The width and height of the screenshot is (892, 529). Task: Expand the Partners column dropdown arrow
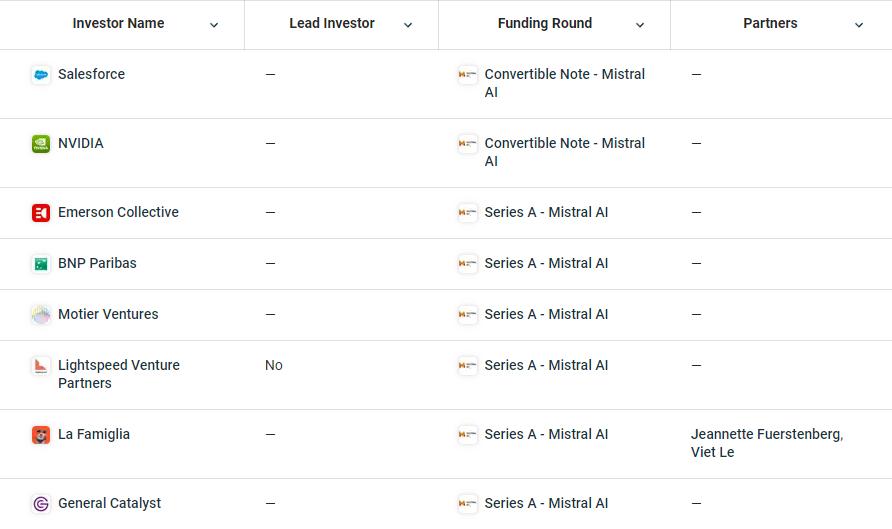pos(859,25)
